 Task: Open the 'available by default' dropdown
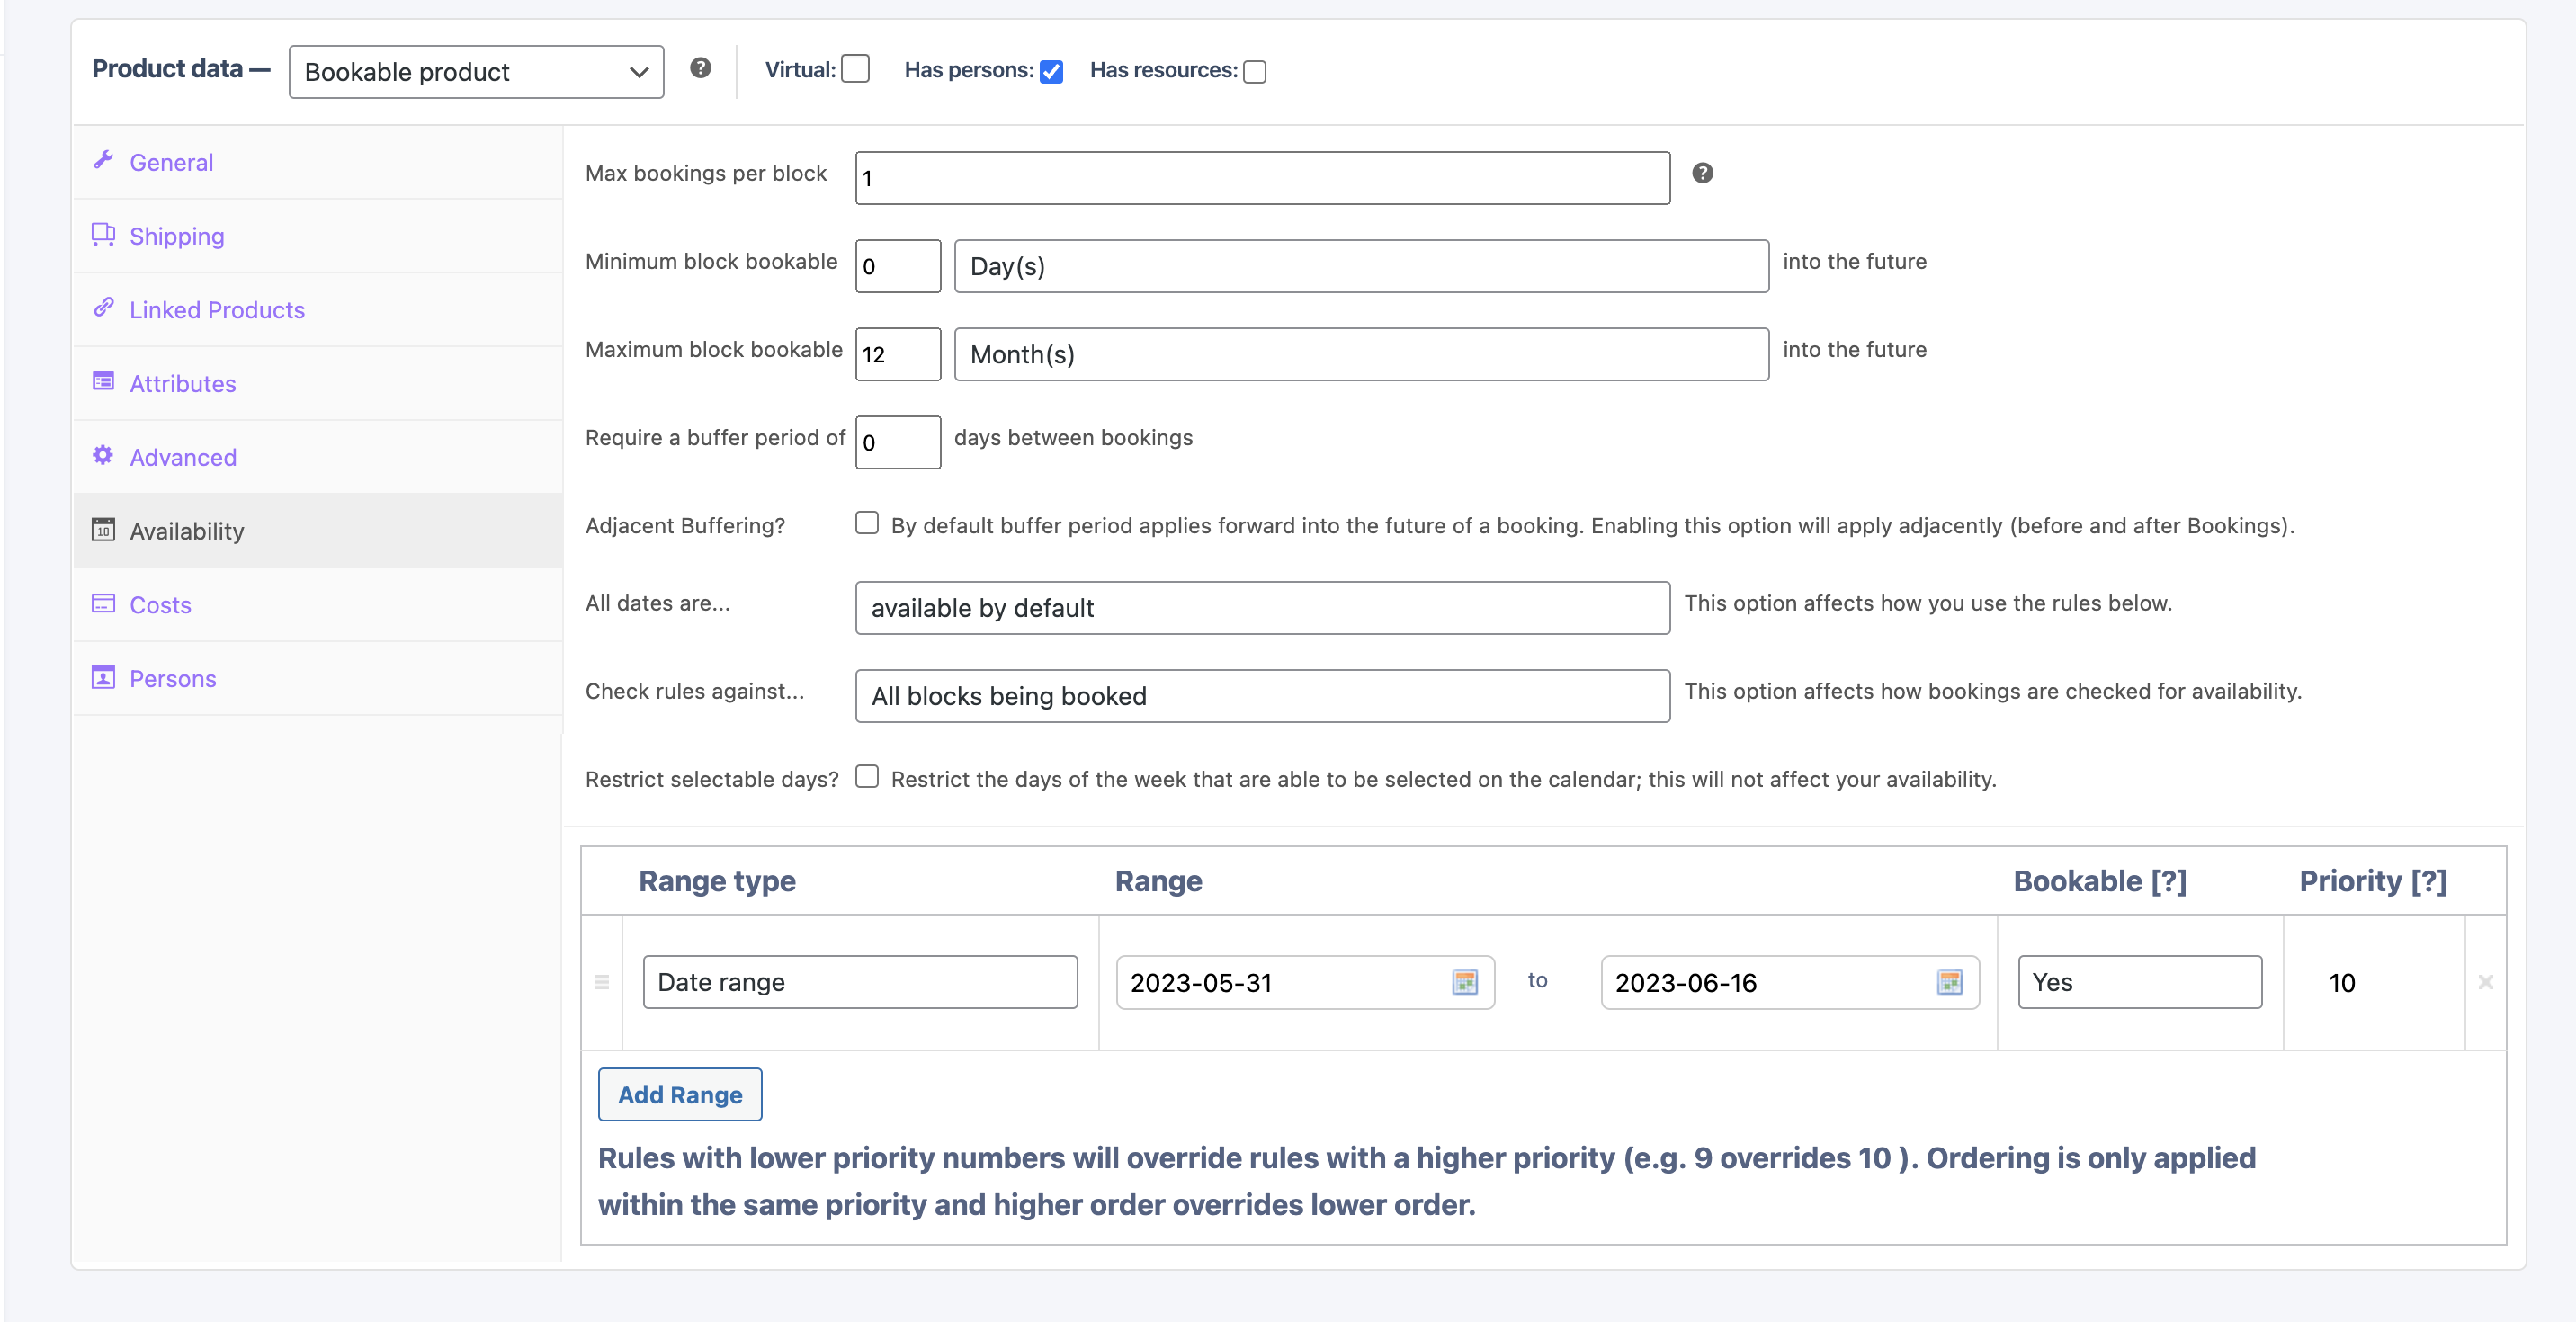tap(1262, 607)
